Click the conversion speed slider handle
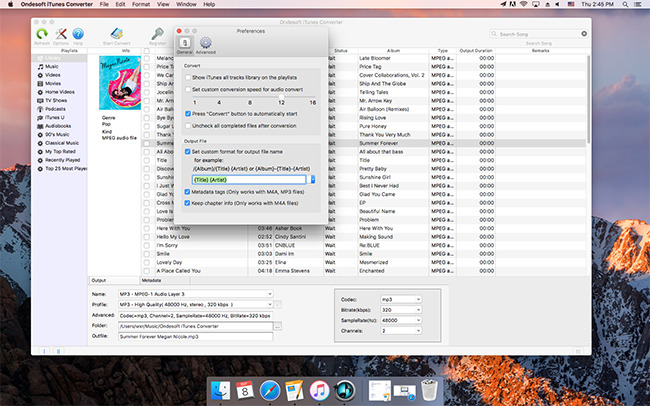650x406 pixels. point(281,96)
